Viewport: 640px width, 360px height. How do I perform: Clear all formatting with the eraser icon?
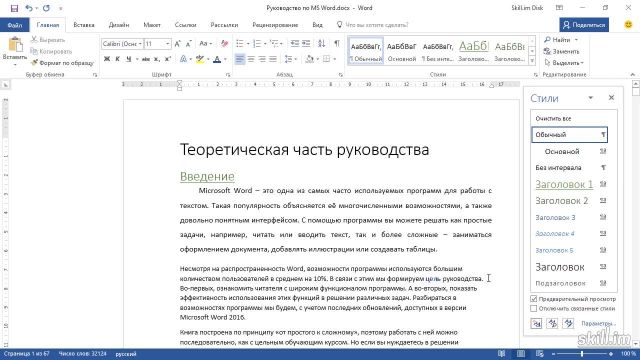coord(224,44)
